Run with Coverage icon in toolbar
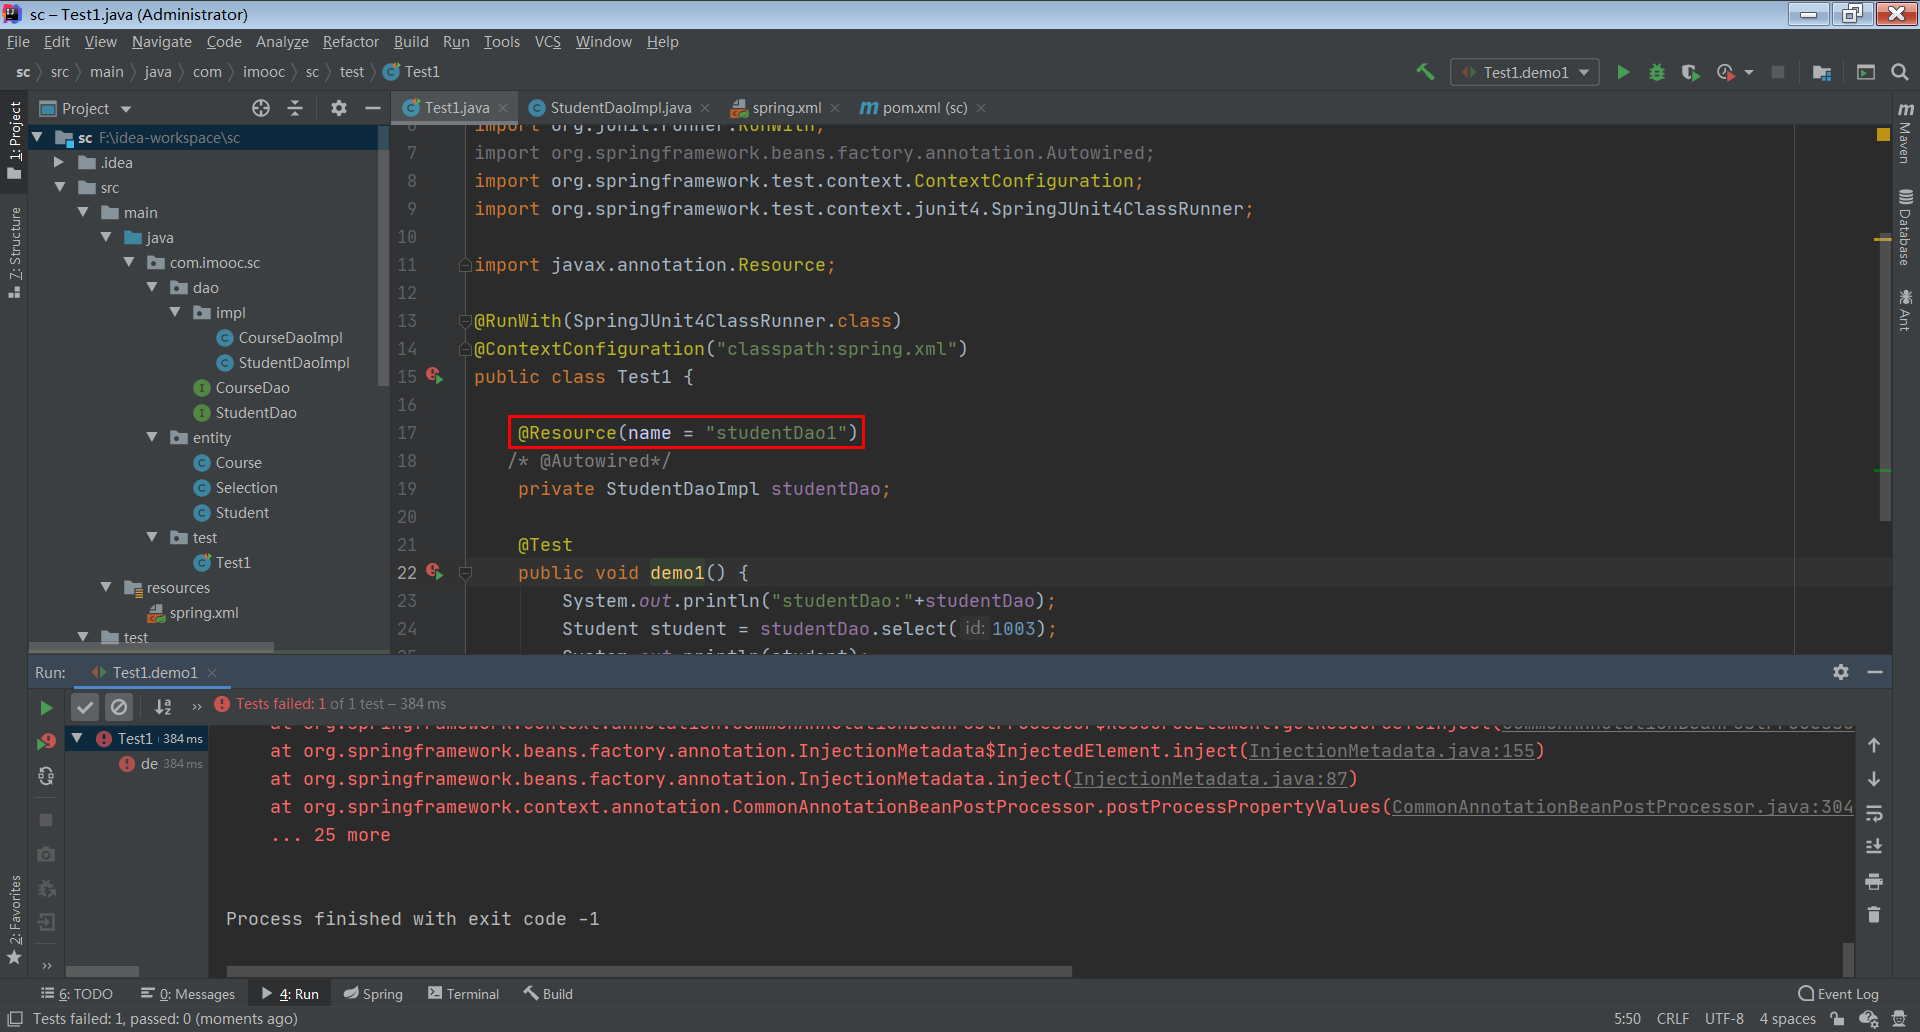This screenshot has height=1032, width=1920. click(x=1690, y=72)
